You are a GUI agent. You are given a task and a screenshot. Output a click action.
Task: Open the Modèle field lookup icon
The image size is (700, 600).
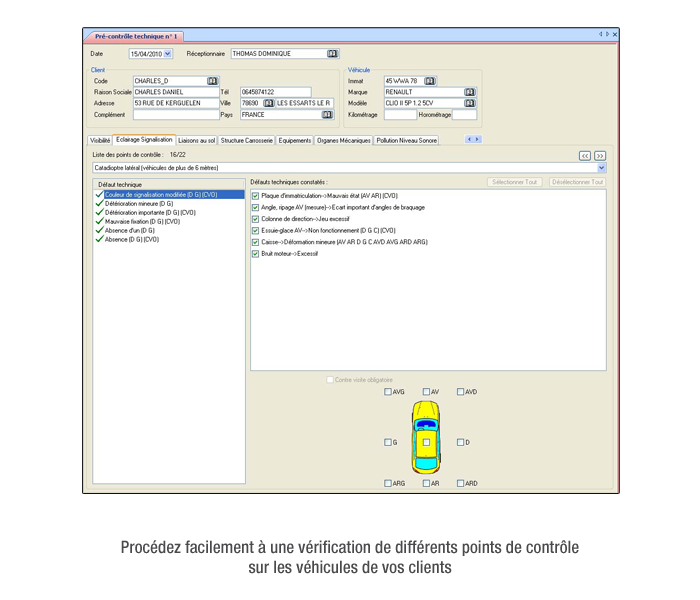[x=469, y=103]
